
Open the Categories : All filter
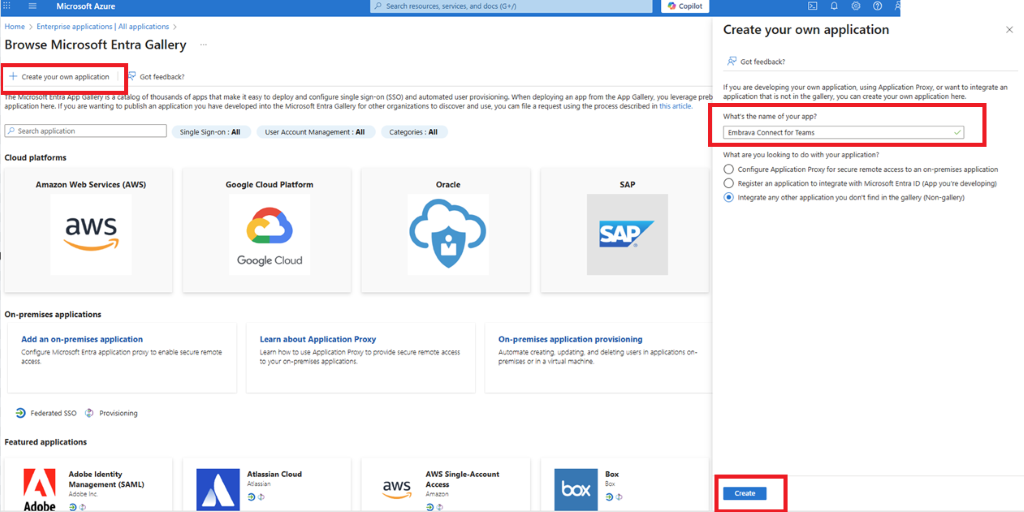[414, 132]
